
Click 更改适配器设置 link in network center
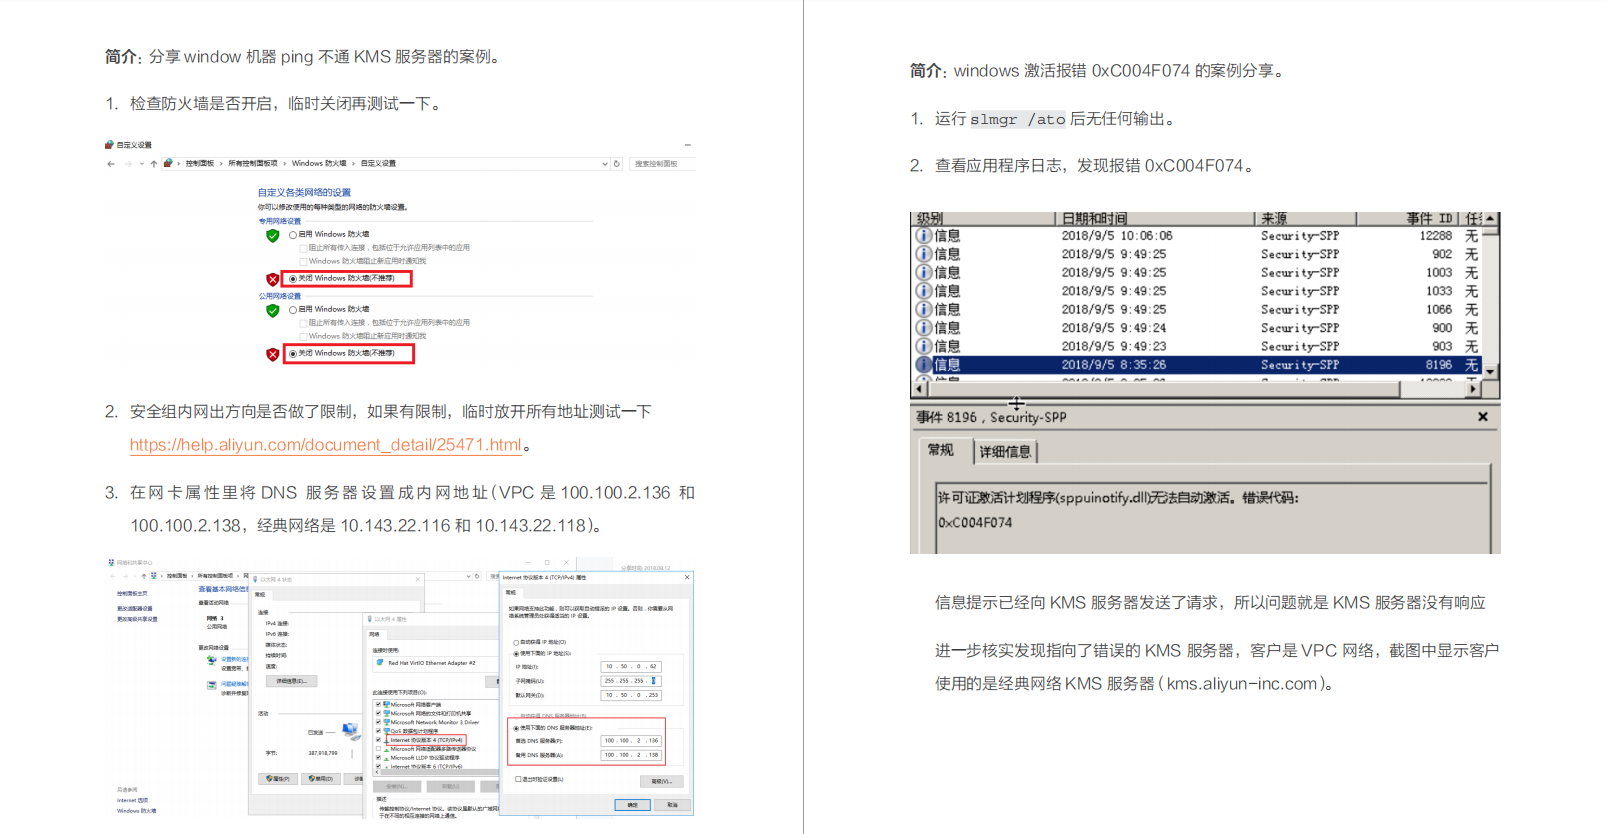coord(134,608)
